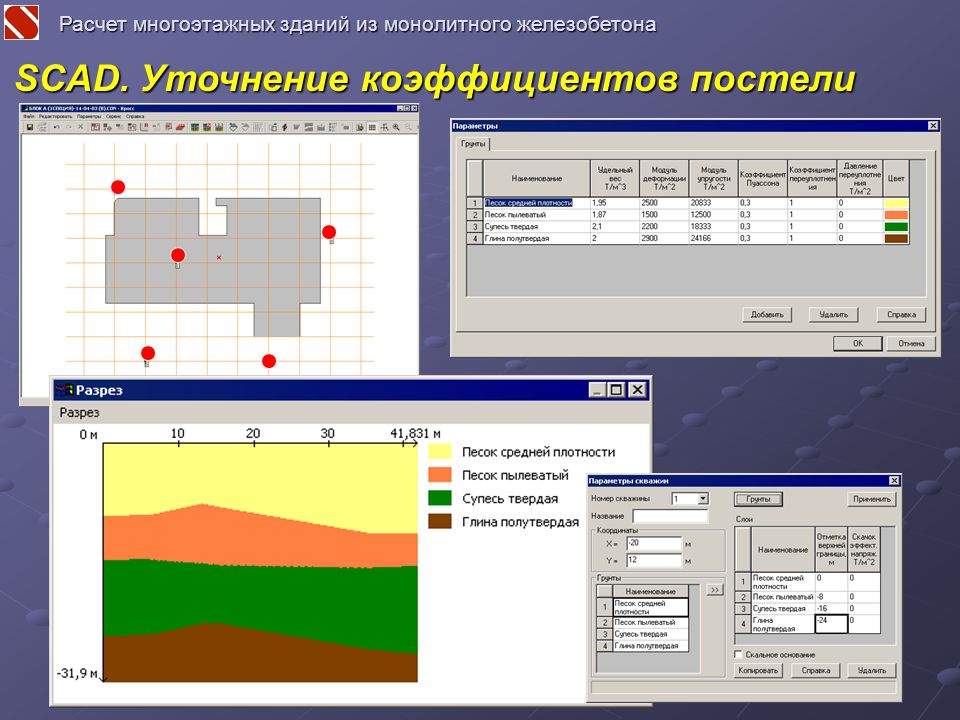Click Песок средней плотности legend entry in Разрез
Viewport: 960px width, 720px height.
coord(538,452)
